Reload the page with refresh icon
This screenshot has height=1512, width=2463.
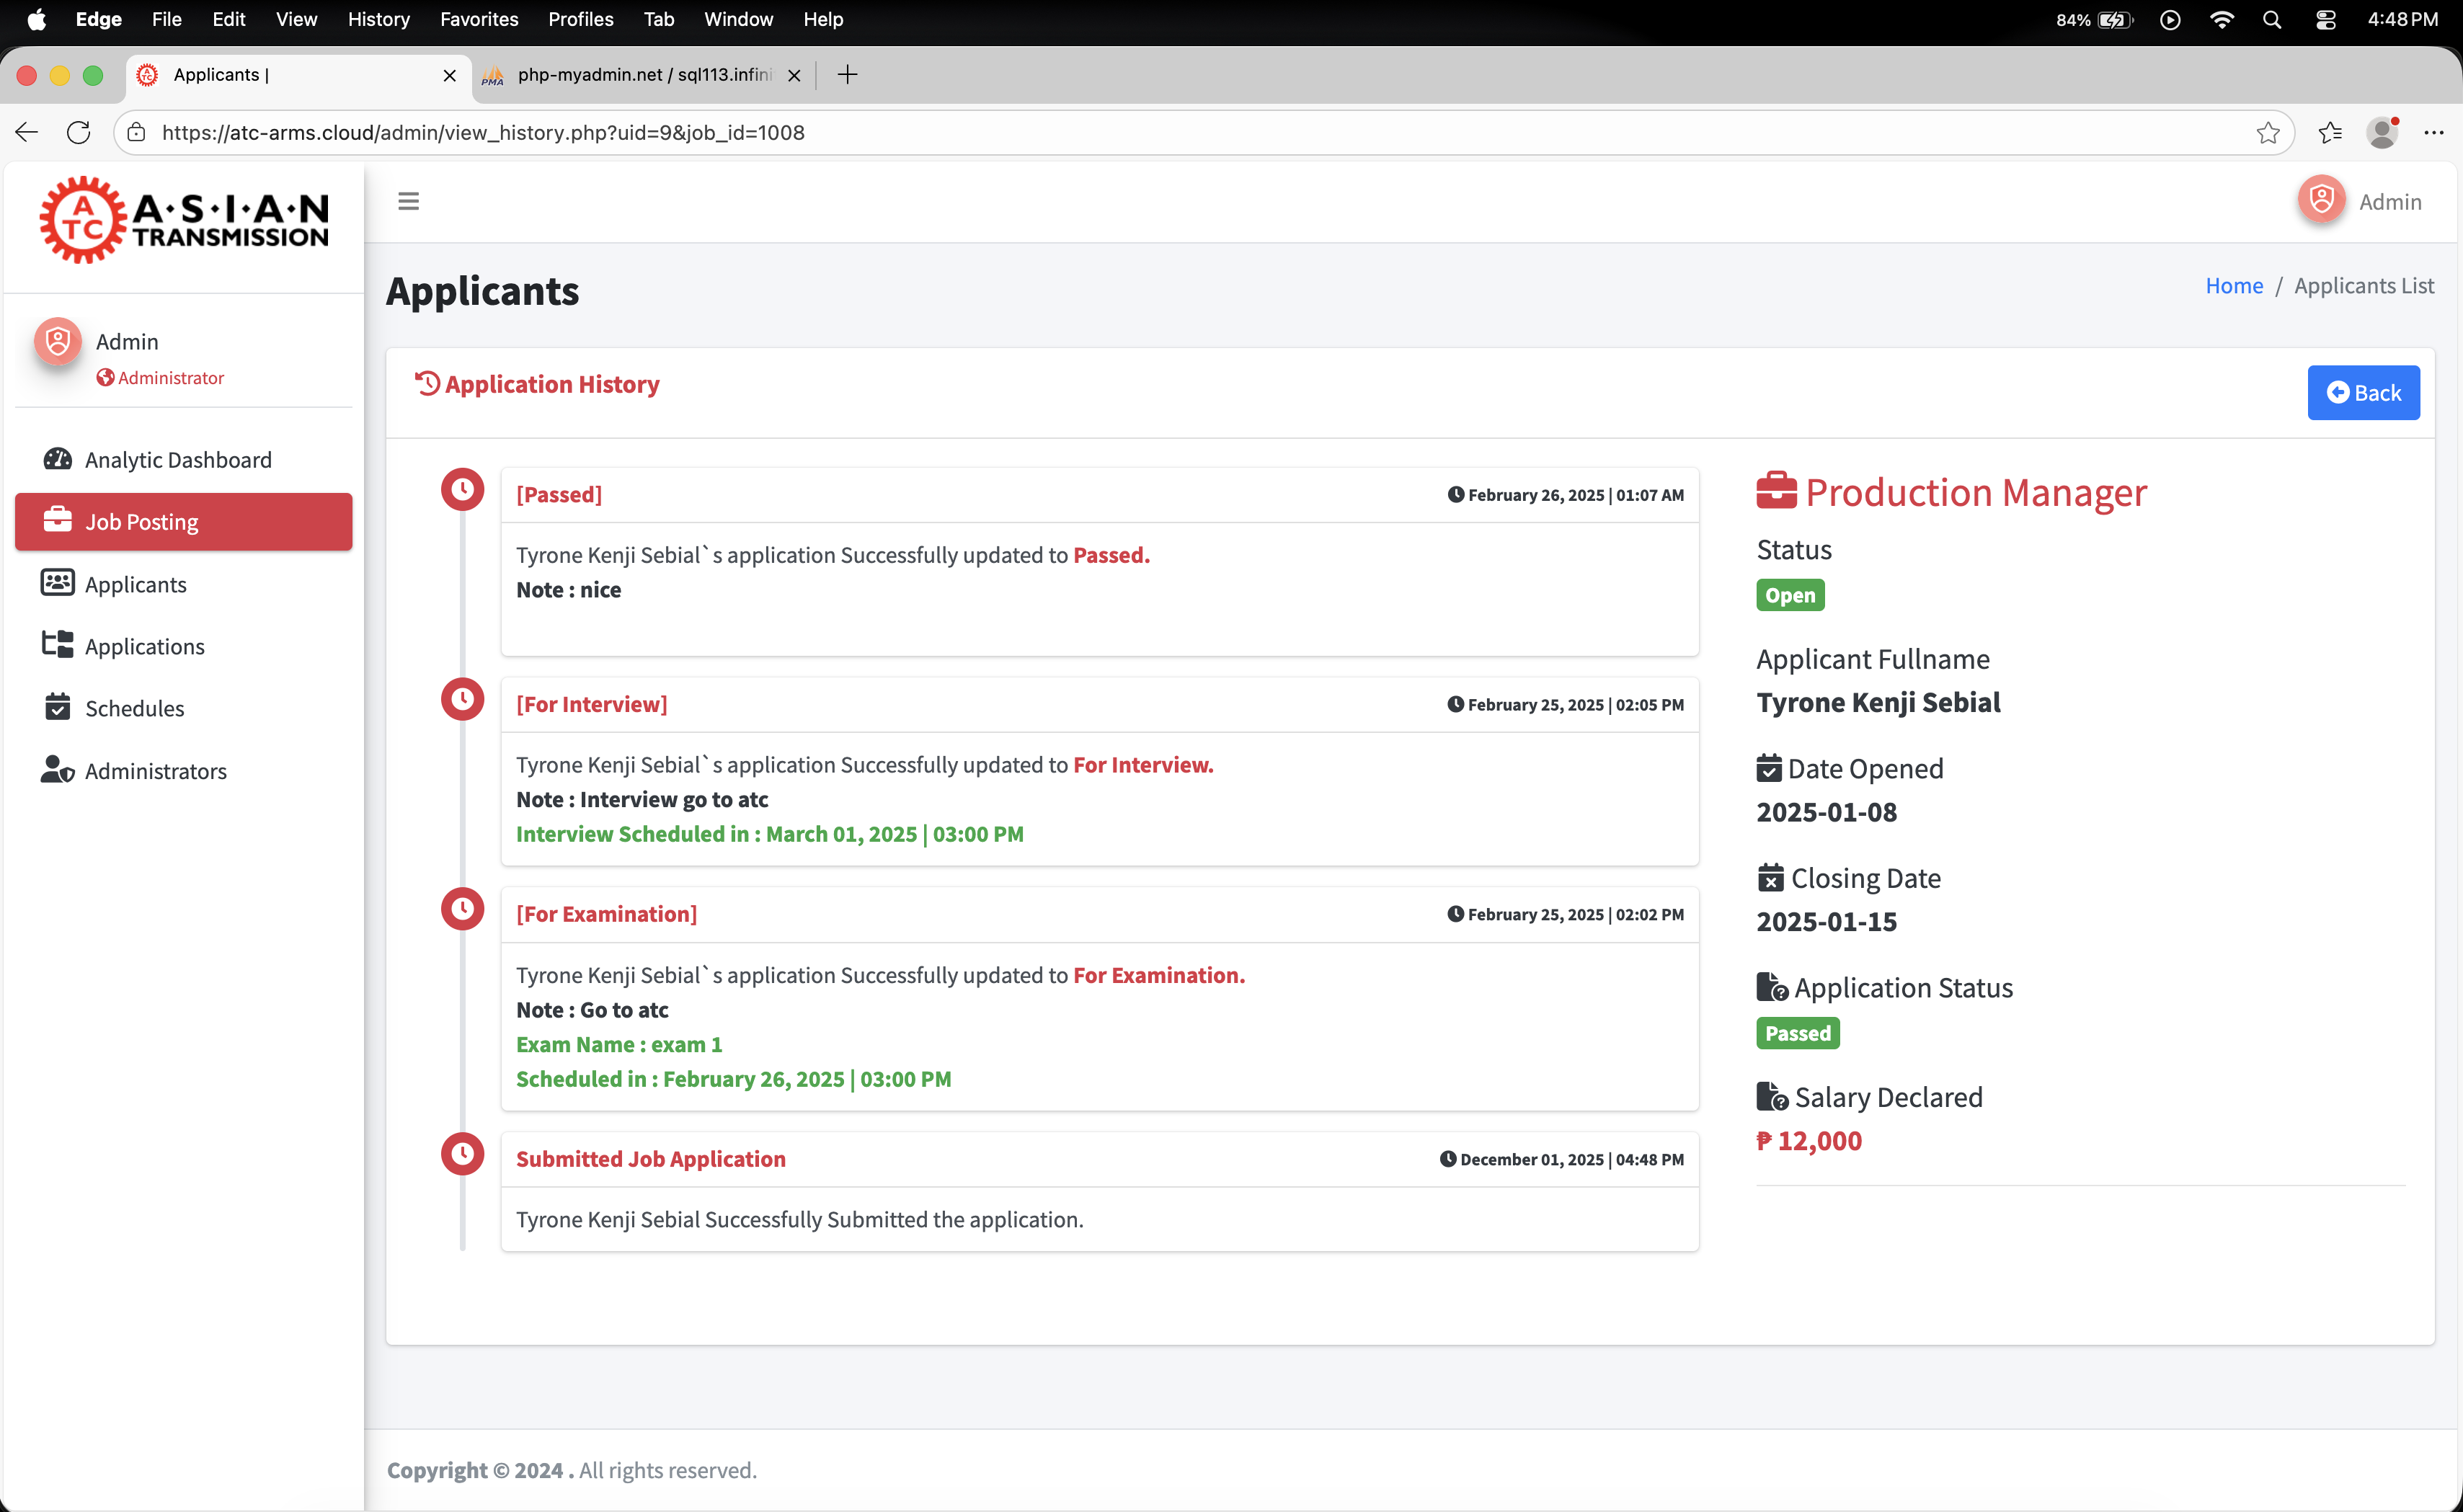pyautogui.click(x=78, y=133)
